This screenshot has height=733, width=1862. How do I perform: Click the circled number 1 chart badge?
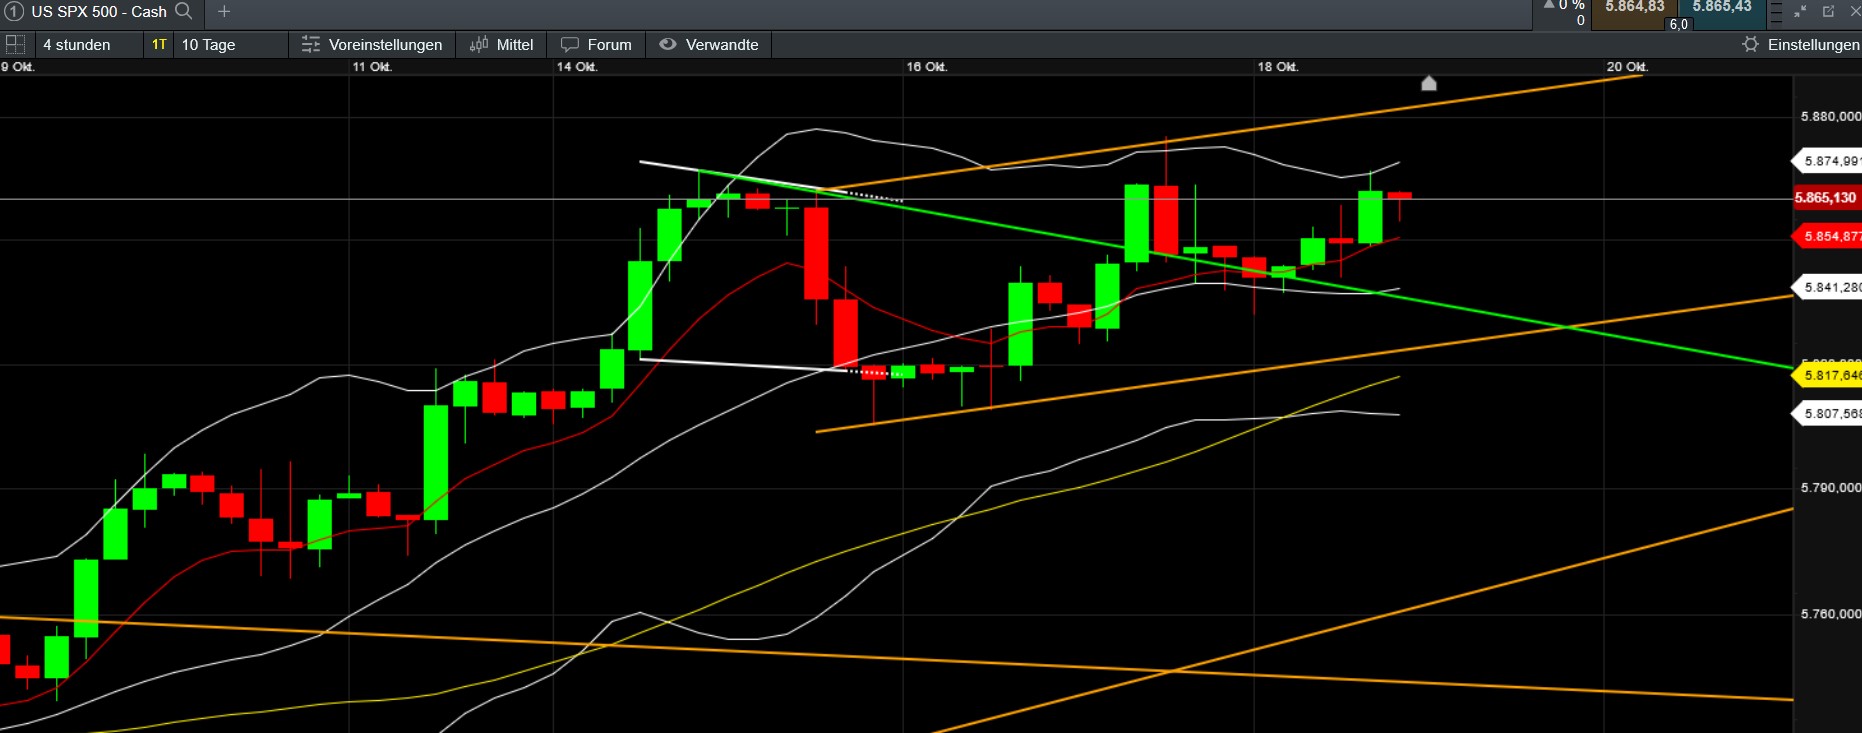[x=14, y=11]
